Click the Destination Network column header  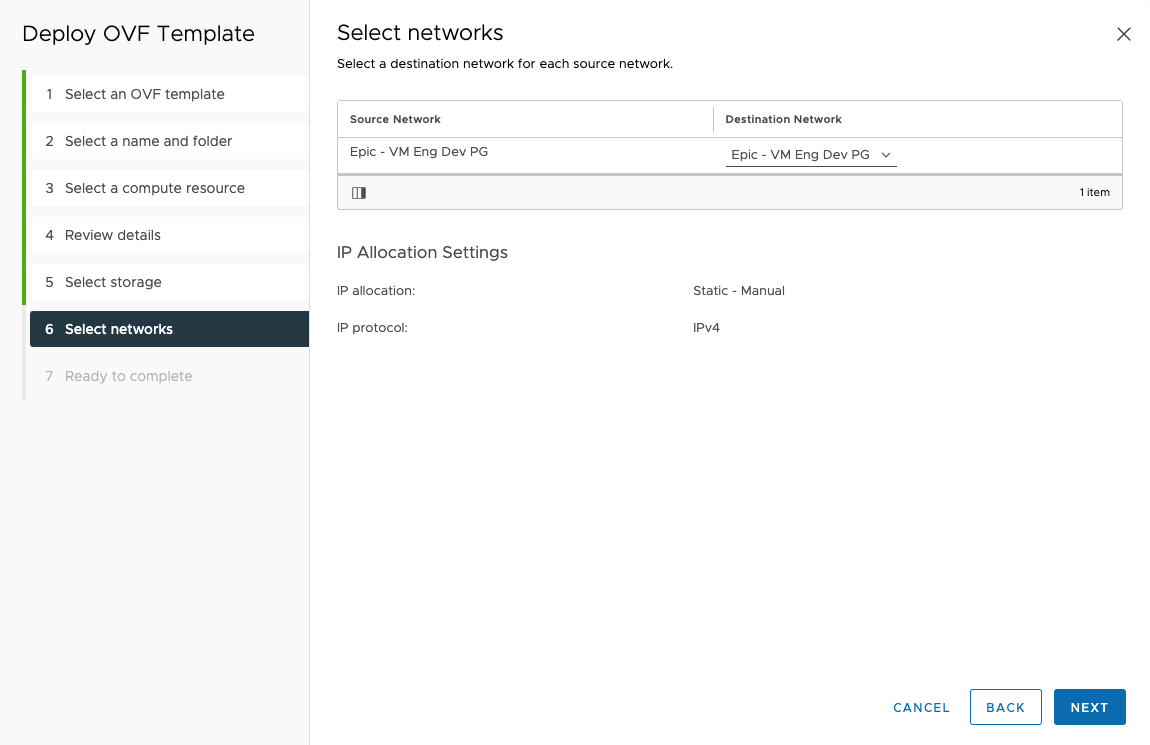(783, 119)
